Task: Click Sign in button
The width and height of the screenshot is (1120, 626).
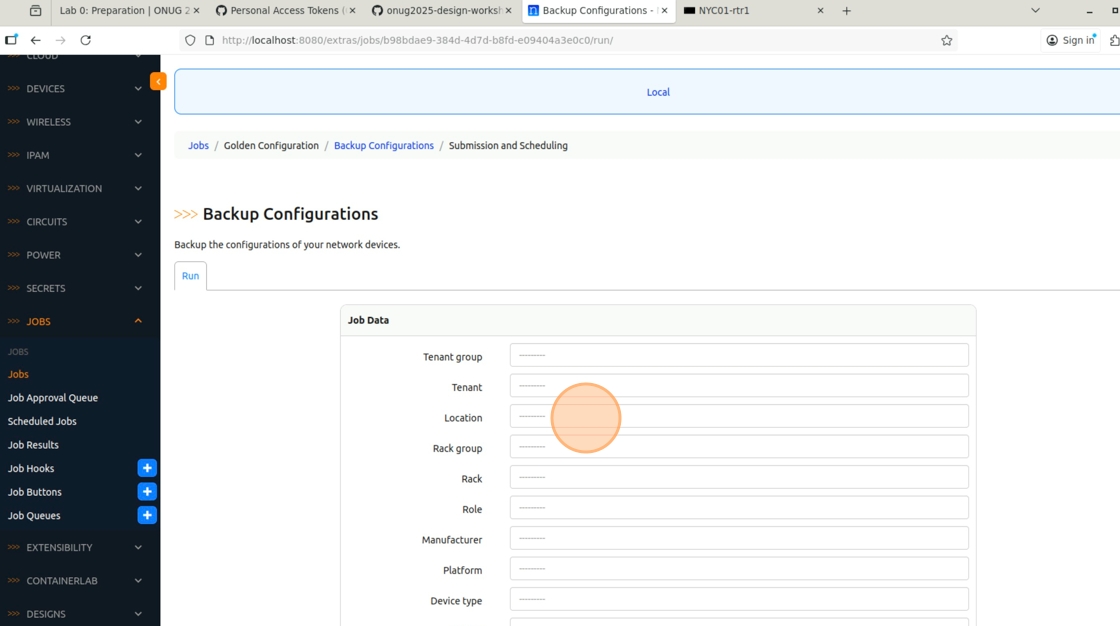Action: point(1070,40)
